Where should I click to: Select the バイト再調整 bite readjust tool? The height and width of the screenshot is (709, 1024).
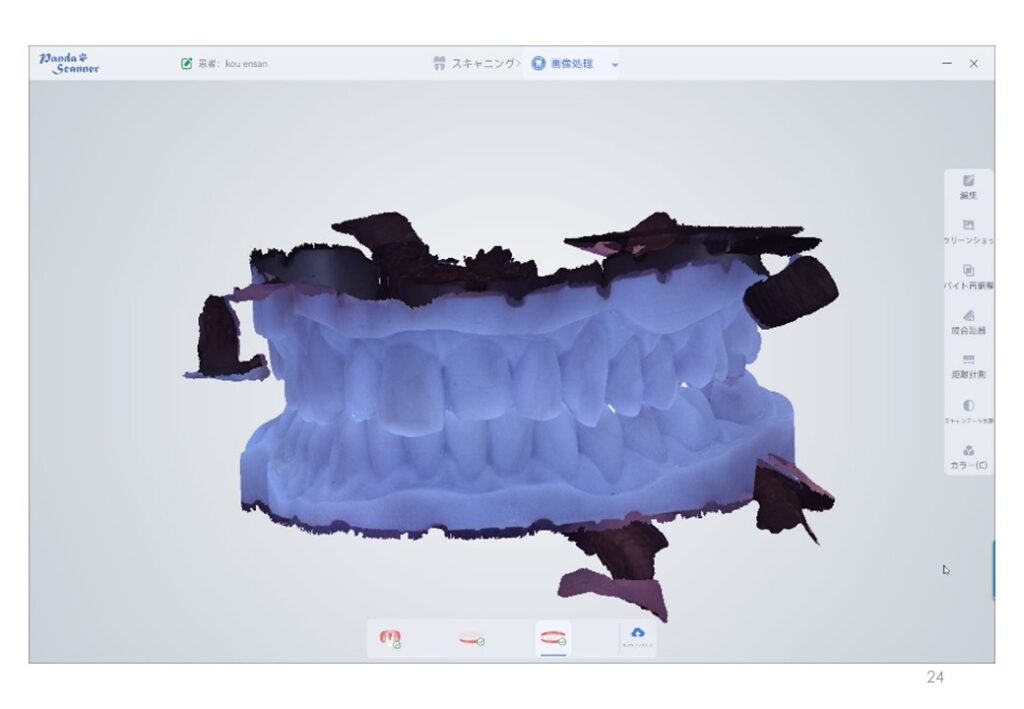pyautogui.click(x=968, y=276)
